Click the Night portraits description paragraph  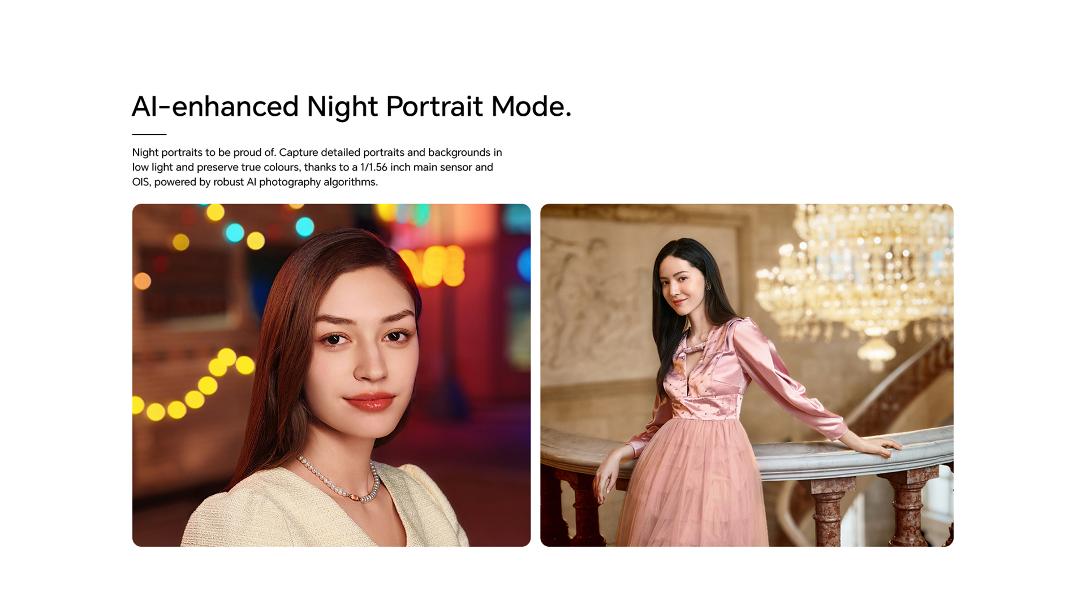[x=317, y=167]
